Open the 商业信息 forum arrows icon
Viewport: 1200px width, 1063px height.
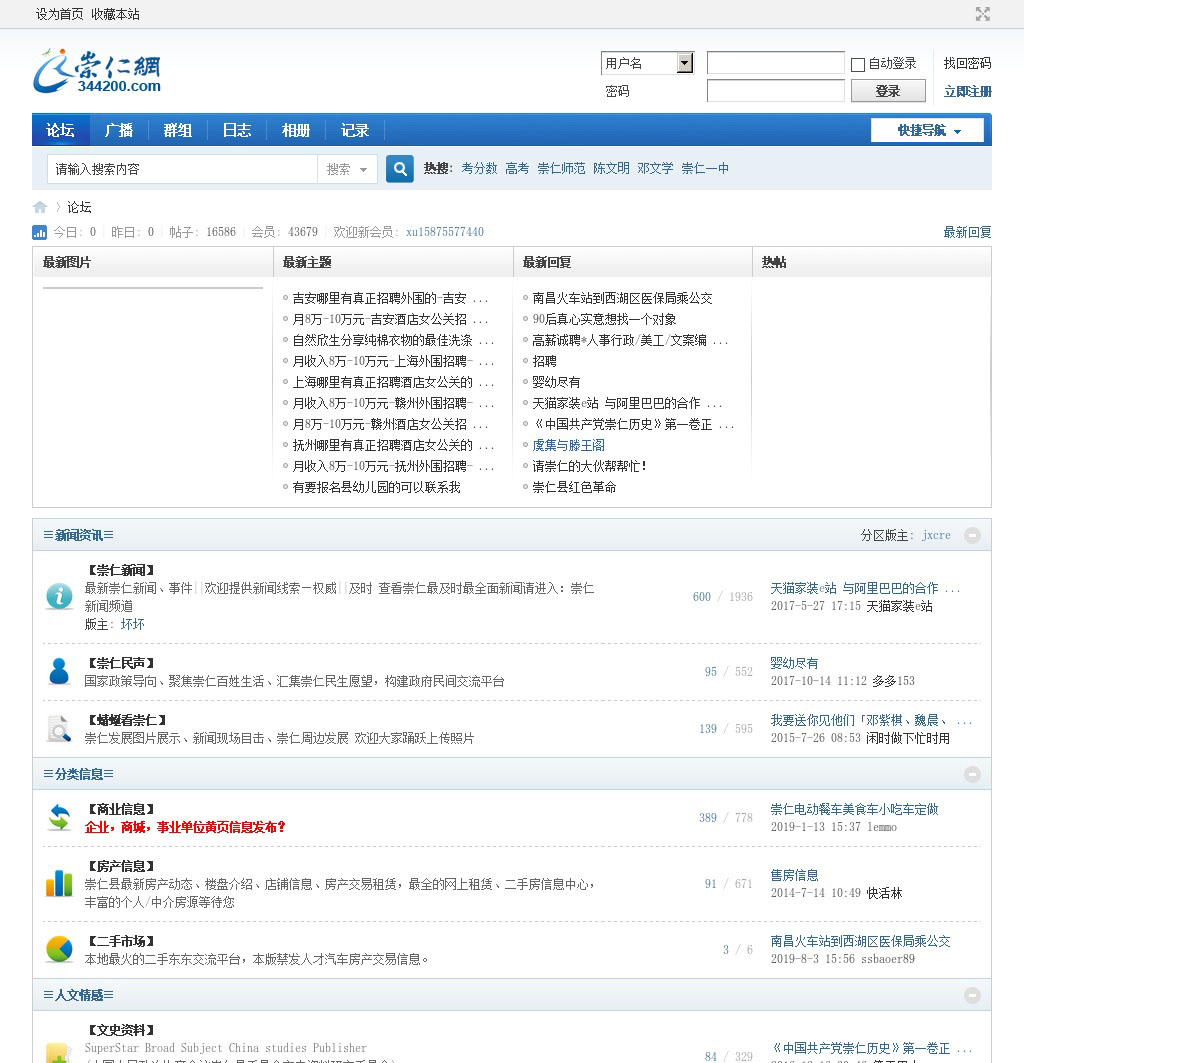coord(59,817)
